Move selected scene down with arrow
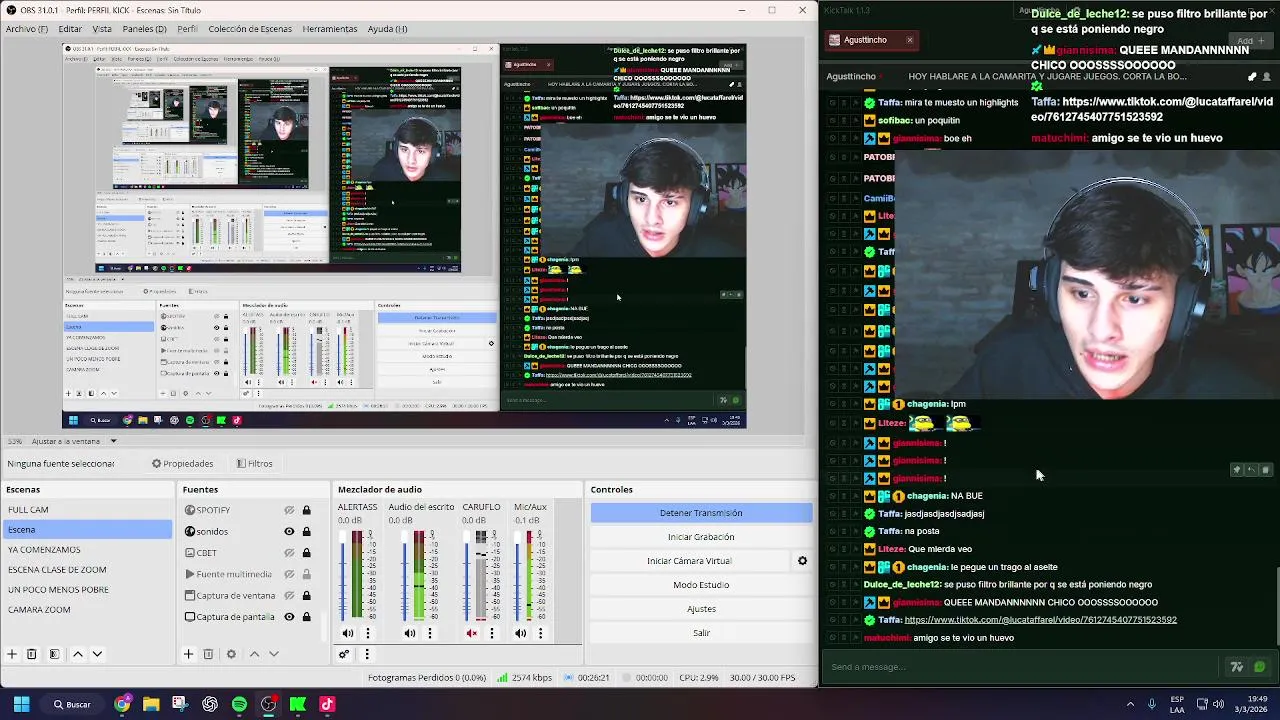This screenshot has width=1280, height=720. (97, 654)
